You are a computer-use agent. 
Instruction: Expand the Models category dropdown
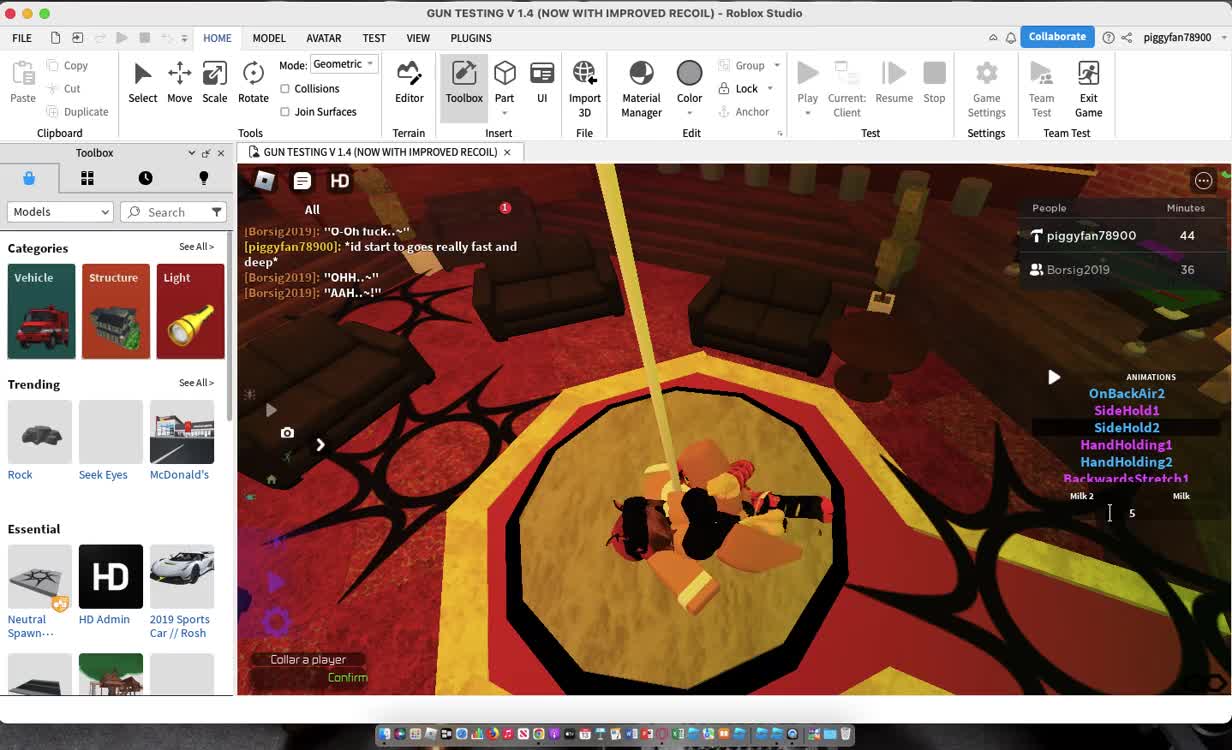point(60,212)
